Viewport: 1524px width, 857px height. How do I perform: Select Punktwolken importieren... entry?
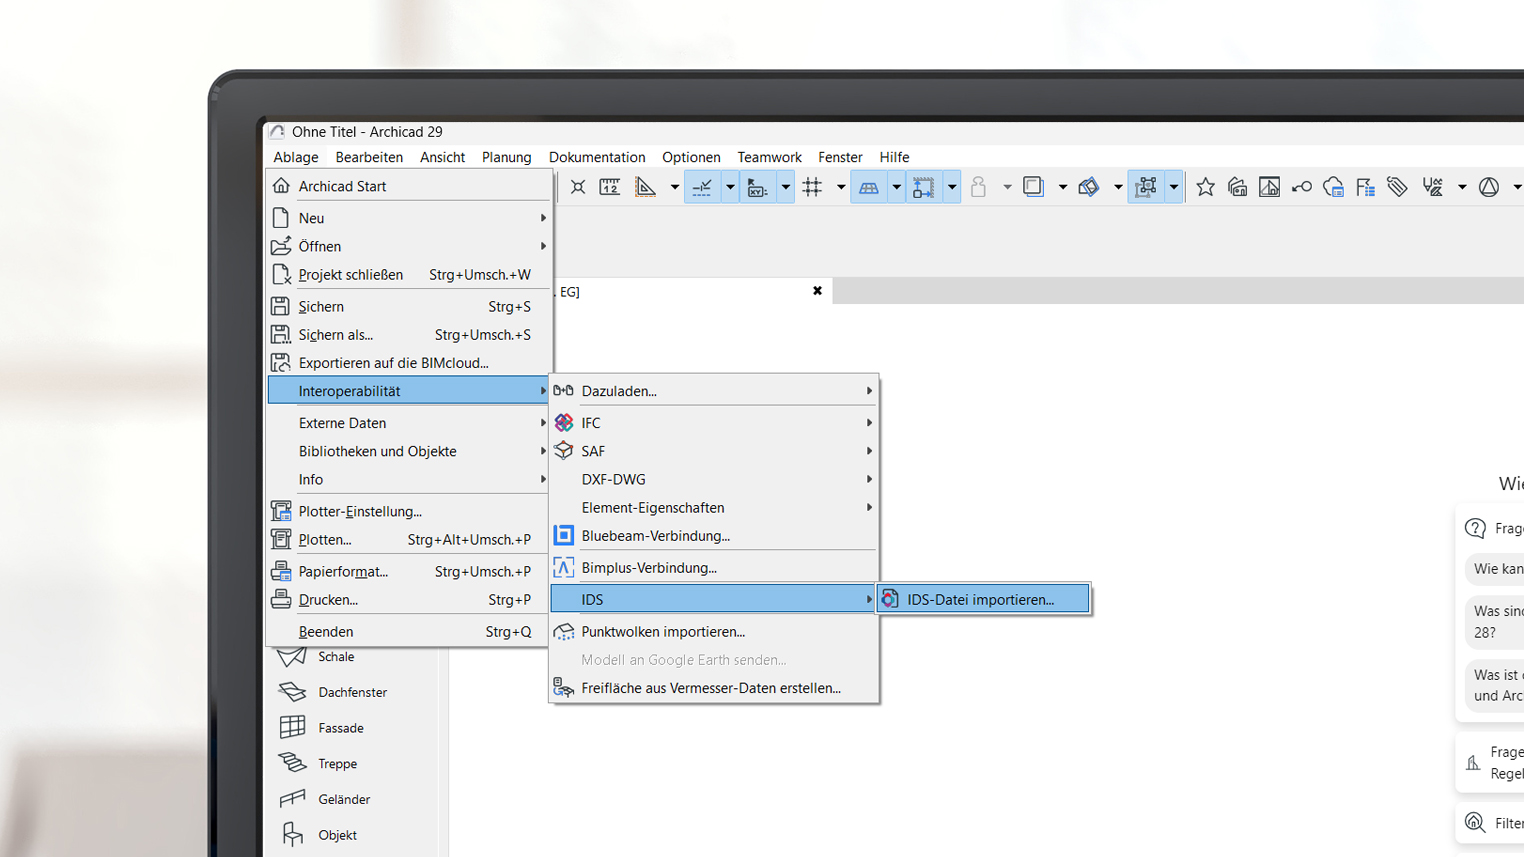pyautogui.click(x=663, y=632)
